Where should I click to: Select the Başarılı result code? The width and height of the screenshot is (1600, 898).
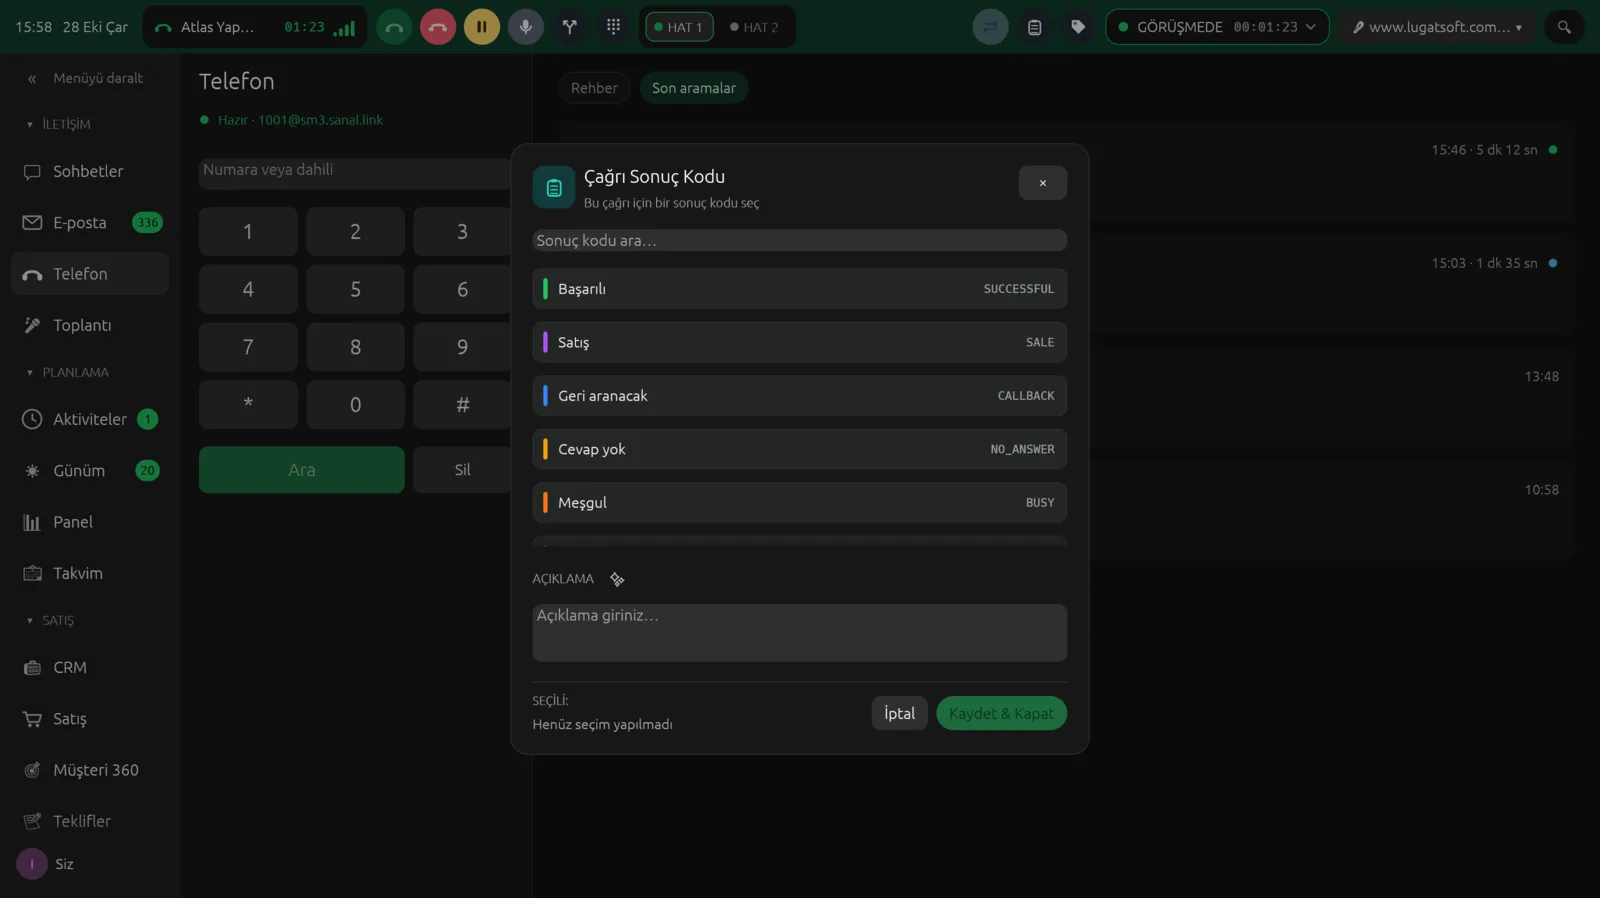point(799,289)
